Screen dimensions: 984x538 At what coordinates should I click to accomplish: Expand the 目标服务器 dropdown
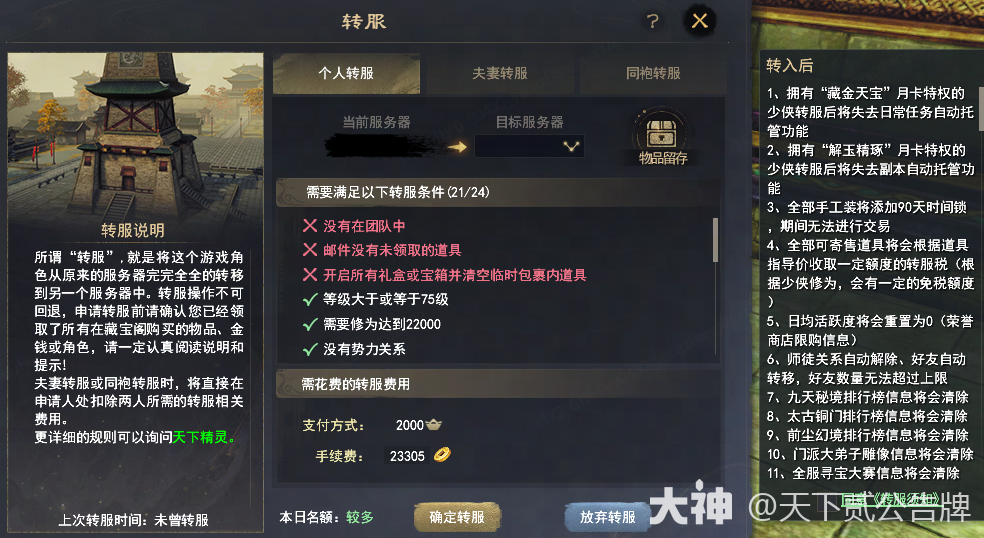click(x=529, y=146)
